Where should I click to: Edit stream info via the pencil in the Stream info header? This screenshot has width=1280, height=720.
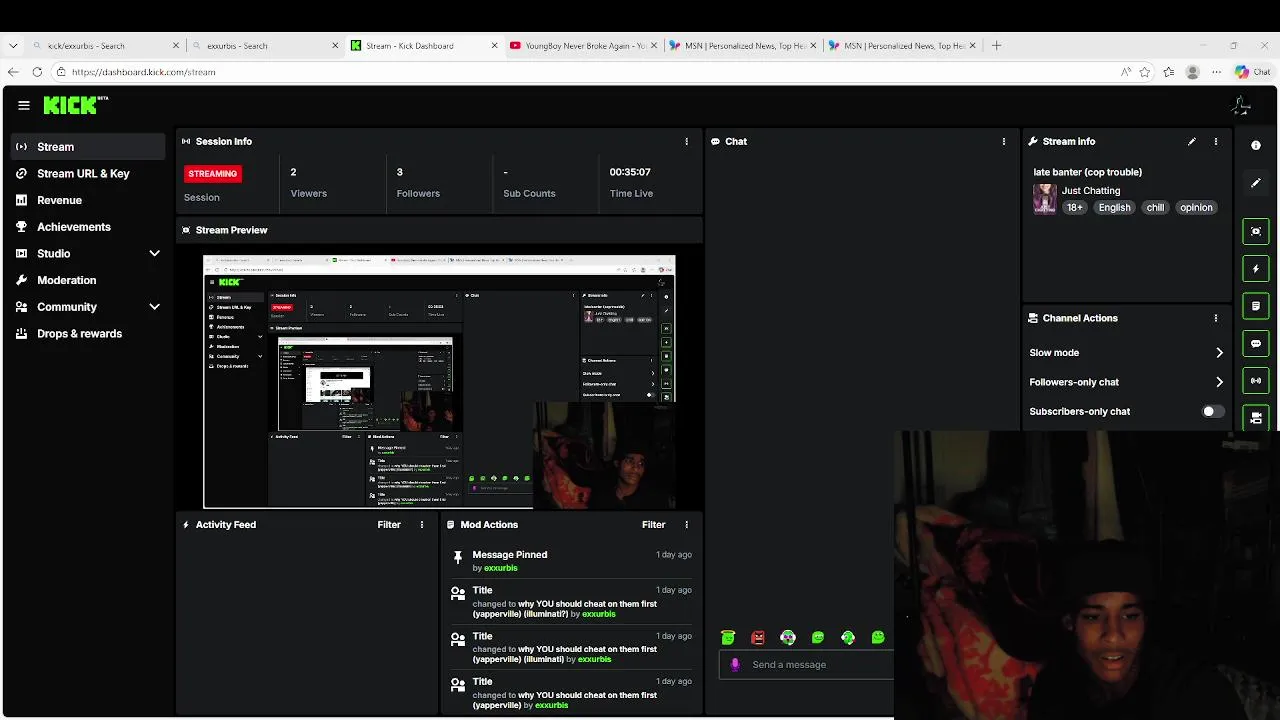pos(1192,142)
